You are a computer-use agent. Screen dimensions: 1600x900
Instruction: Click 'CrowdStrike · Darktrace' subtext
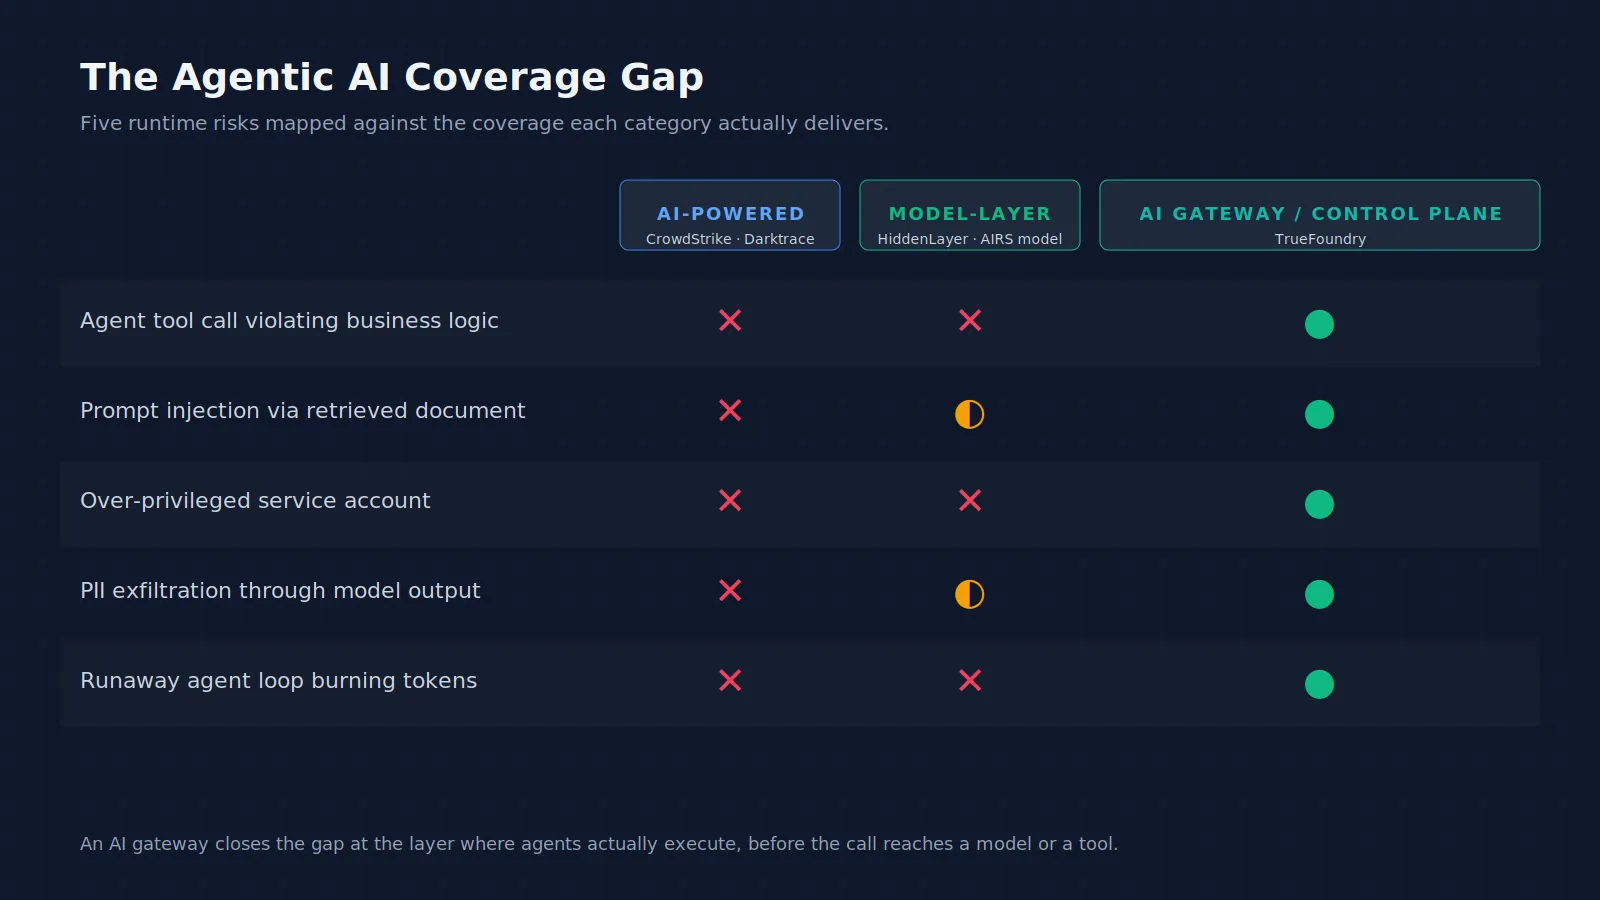tap(730, 239)
